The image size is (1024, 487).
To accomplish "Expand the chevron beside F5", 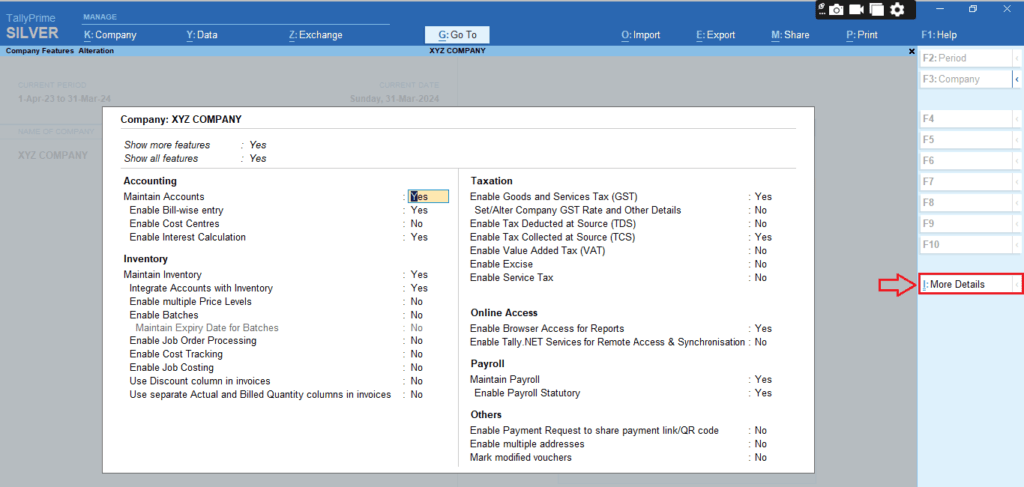I will tap(1017, 140).
